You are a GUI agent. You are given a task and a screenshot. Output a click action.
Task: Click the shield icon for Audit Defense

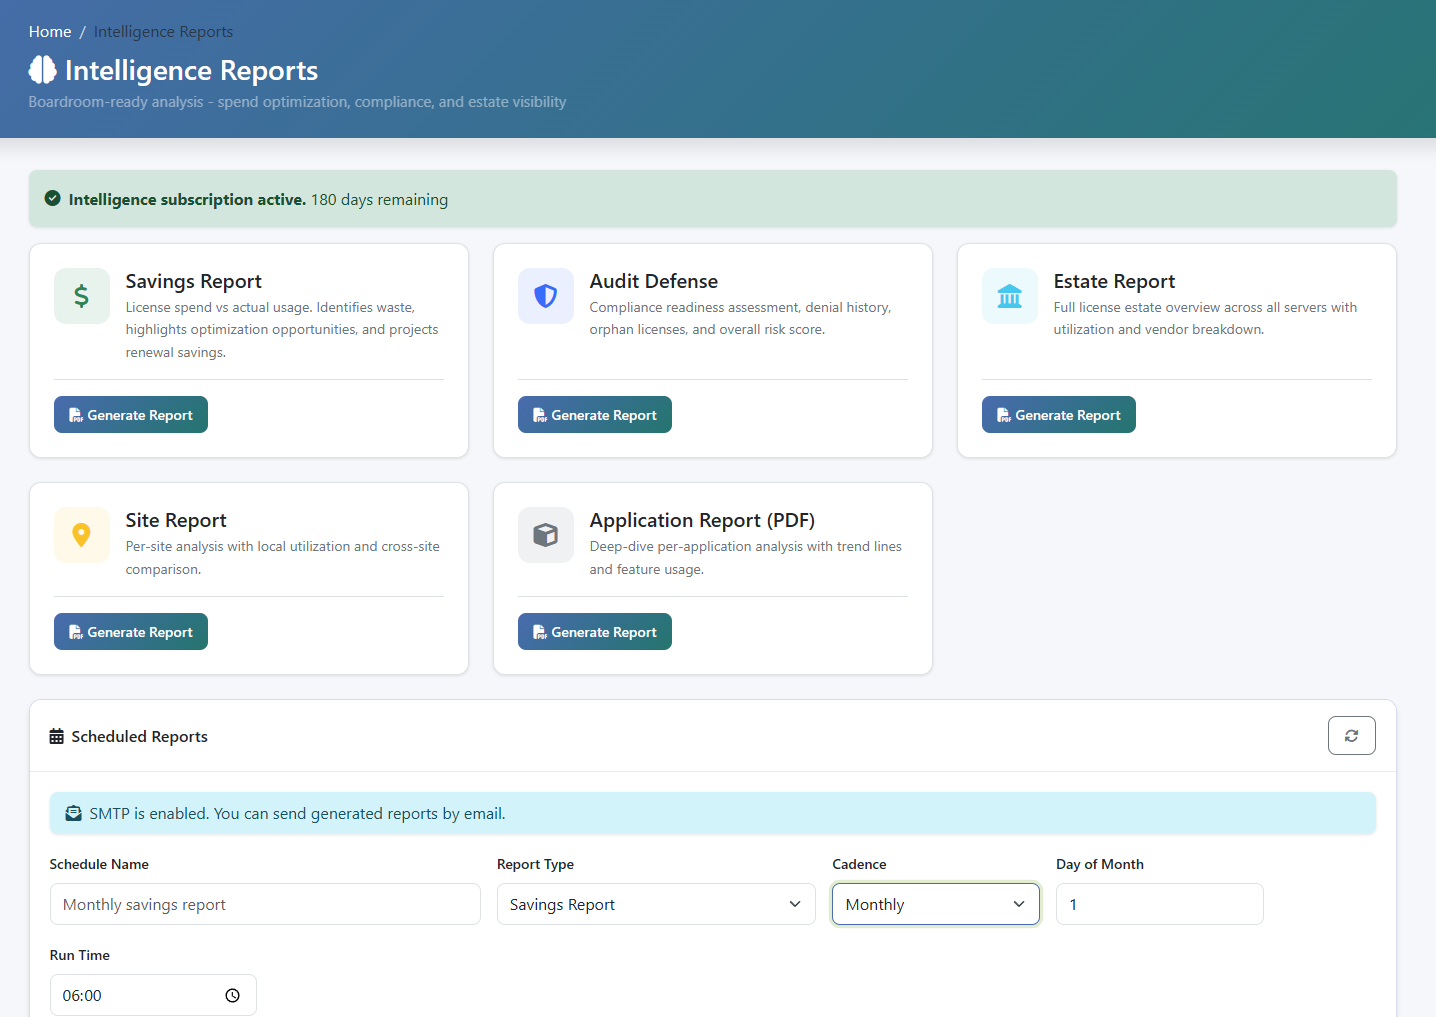pyautogui.click(x=545, y=295)
